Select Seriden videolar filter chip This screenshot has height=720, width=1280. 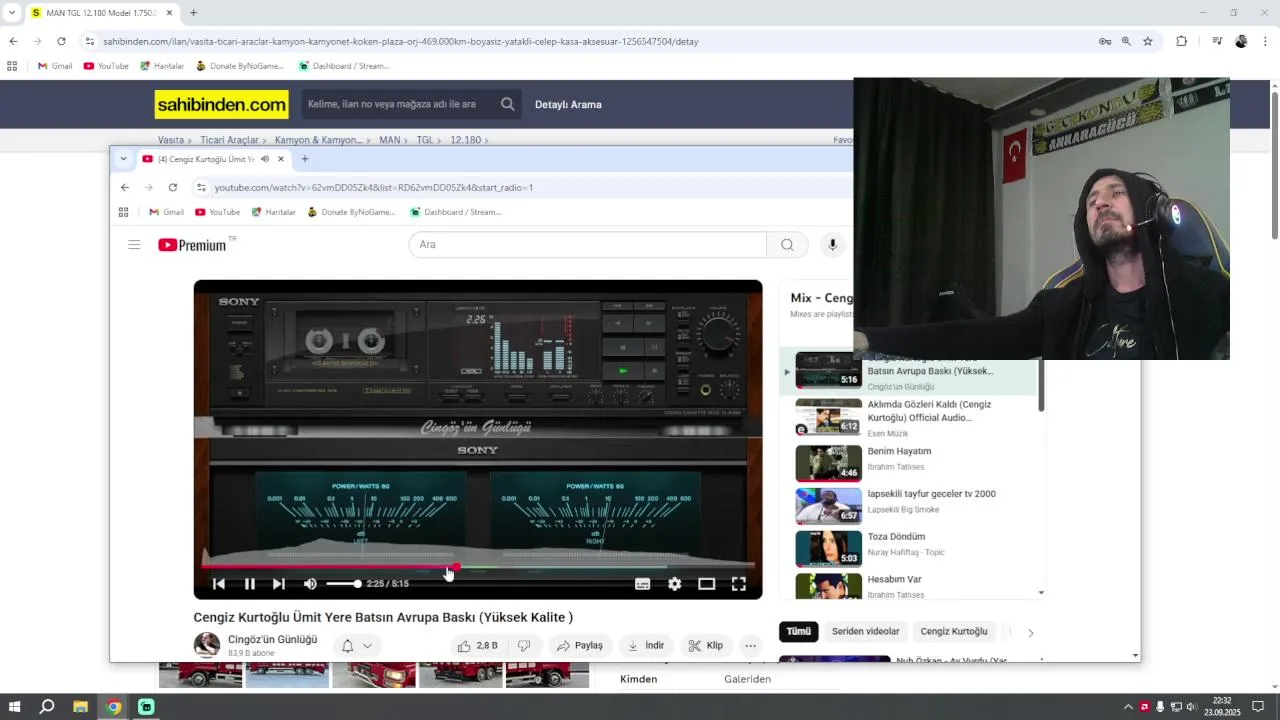click(x=866, y=631)
